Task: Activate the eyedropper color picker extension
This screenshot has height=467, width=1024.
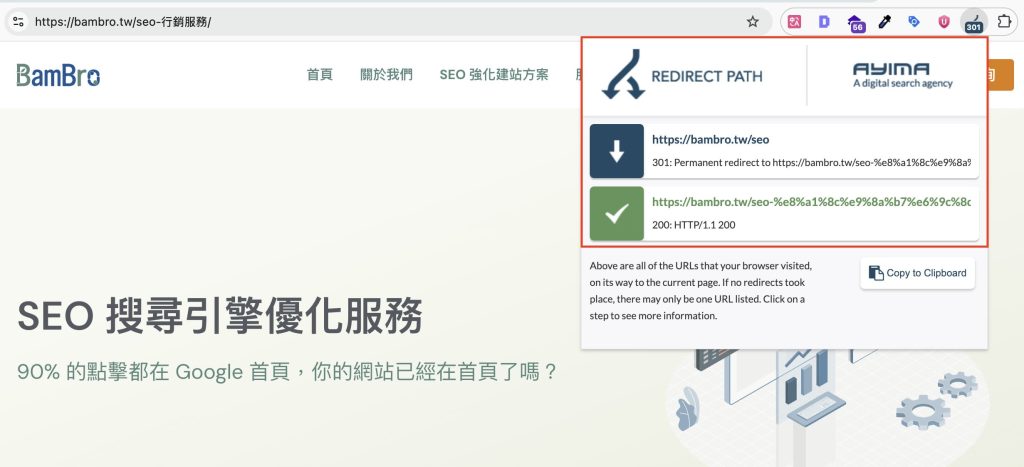Action: click(x=884, y=22)
